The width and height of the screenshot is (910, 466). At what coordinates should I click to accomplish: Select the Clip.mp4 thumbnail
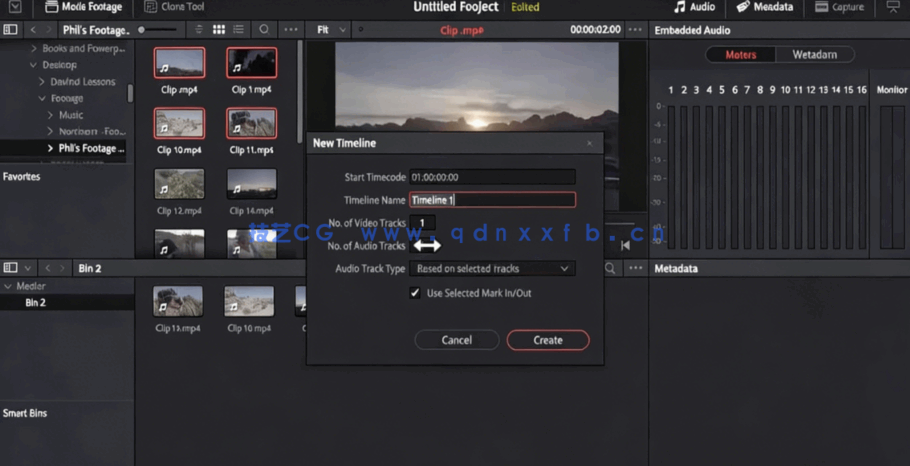click(179, 63)
